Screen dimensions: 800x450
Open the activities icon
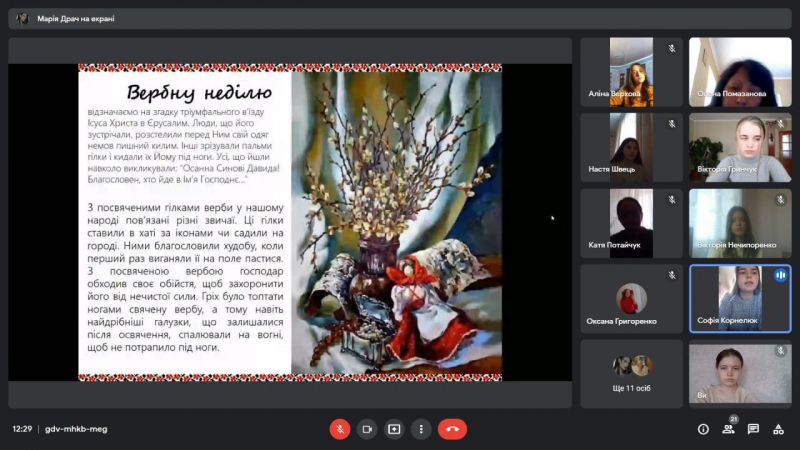tap(778, 429)
